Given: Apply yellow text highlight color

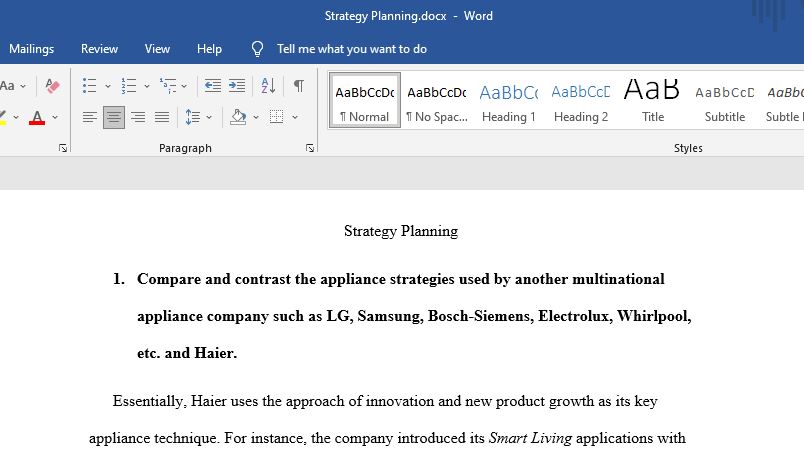Looking at the screenshot, I should pos(3,117).
